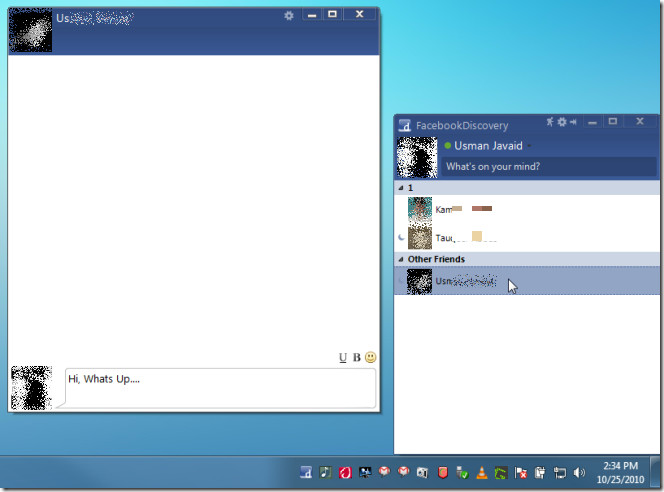The image size is (664, 492).
Task: Collapse the friend group named "1"
Action: click(x=401, y=188)
